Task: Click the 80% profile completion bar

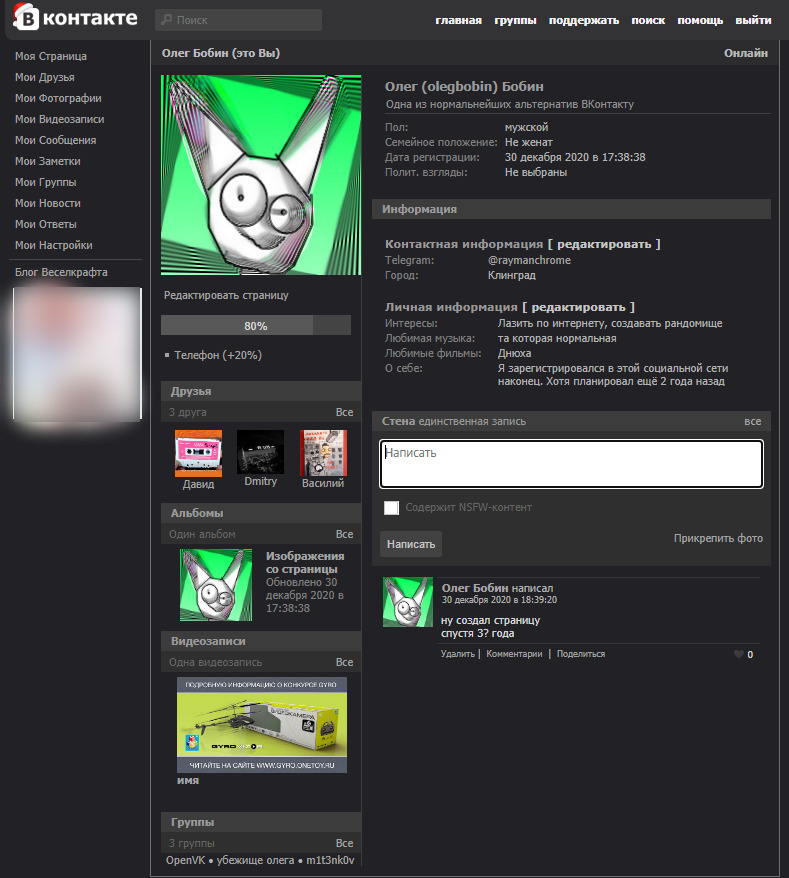Action: pyautogui.click(x=256, y=325)
